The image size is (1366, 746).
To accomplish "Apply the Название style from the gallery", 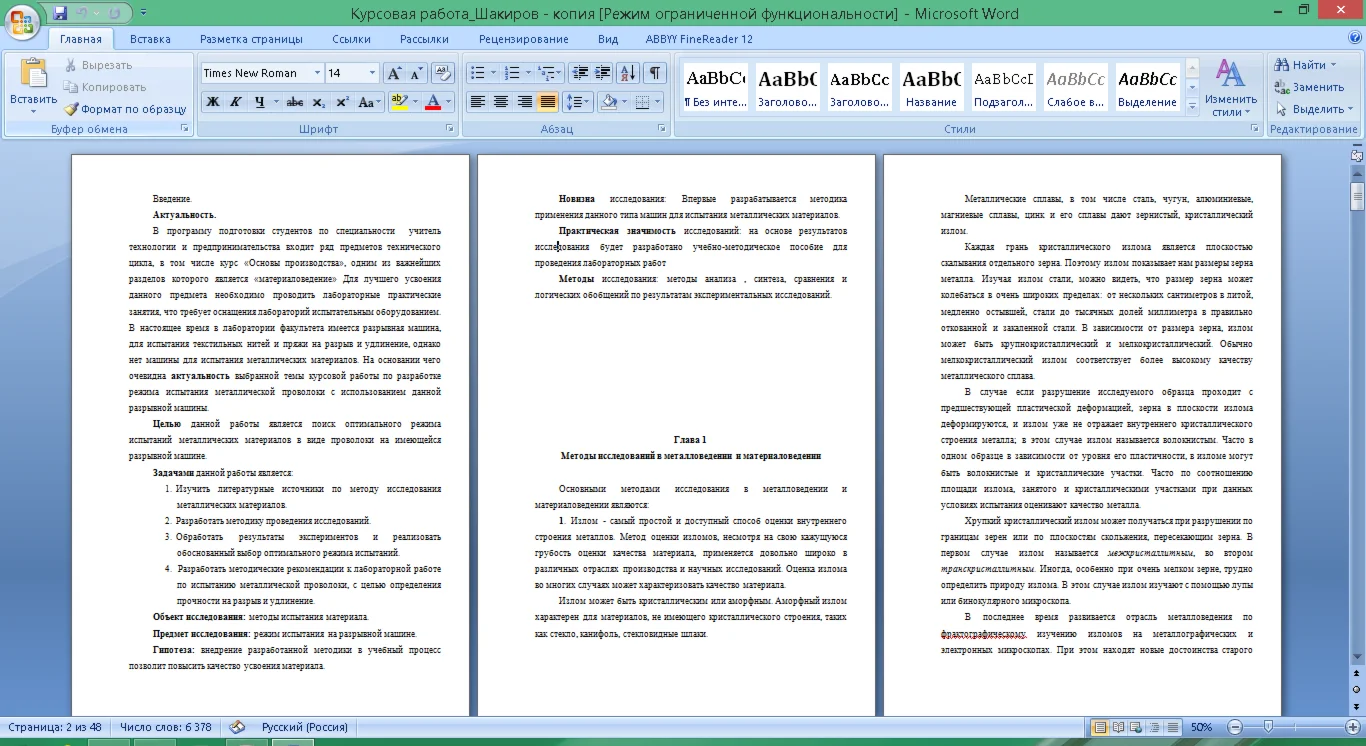I will pyautogui.click(x=930, y=88).
